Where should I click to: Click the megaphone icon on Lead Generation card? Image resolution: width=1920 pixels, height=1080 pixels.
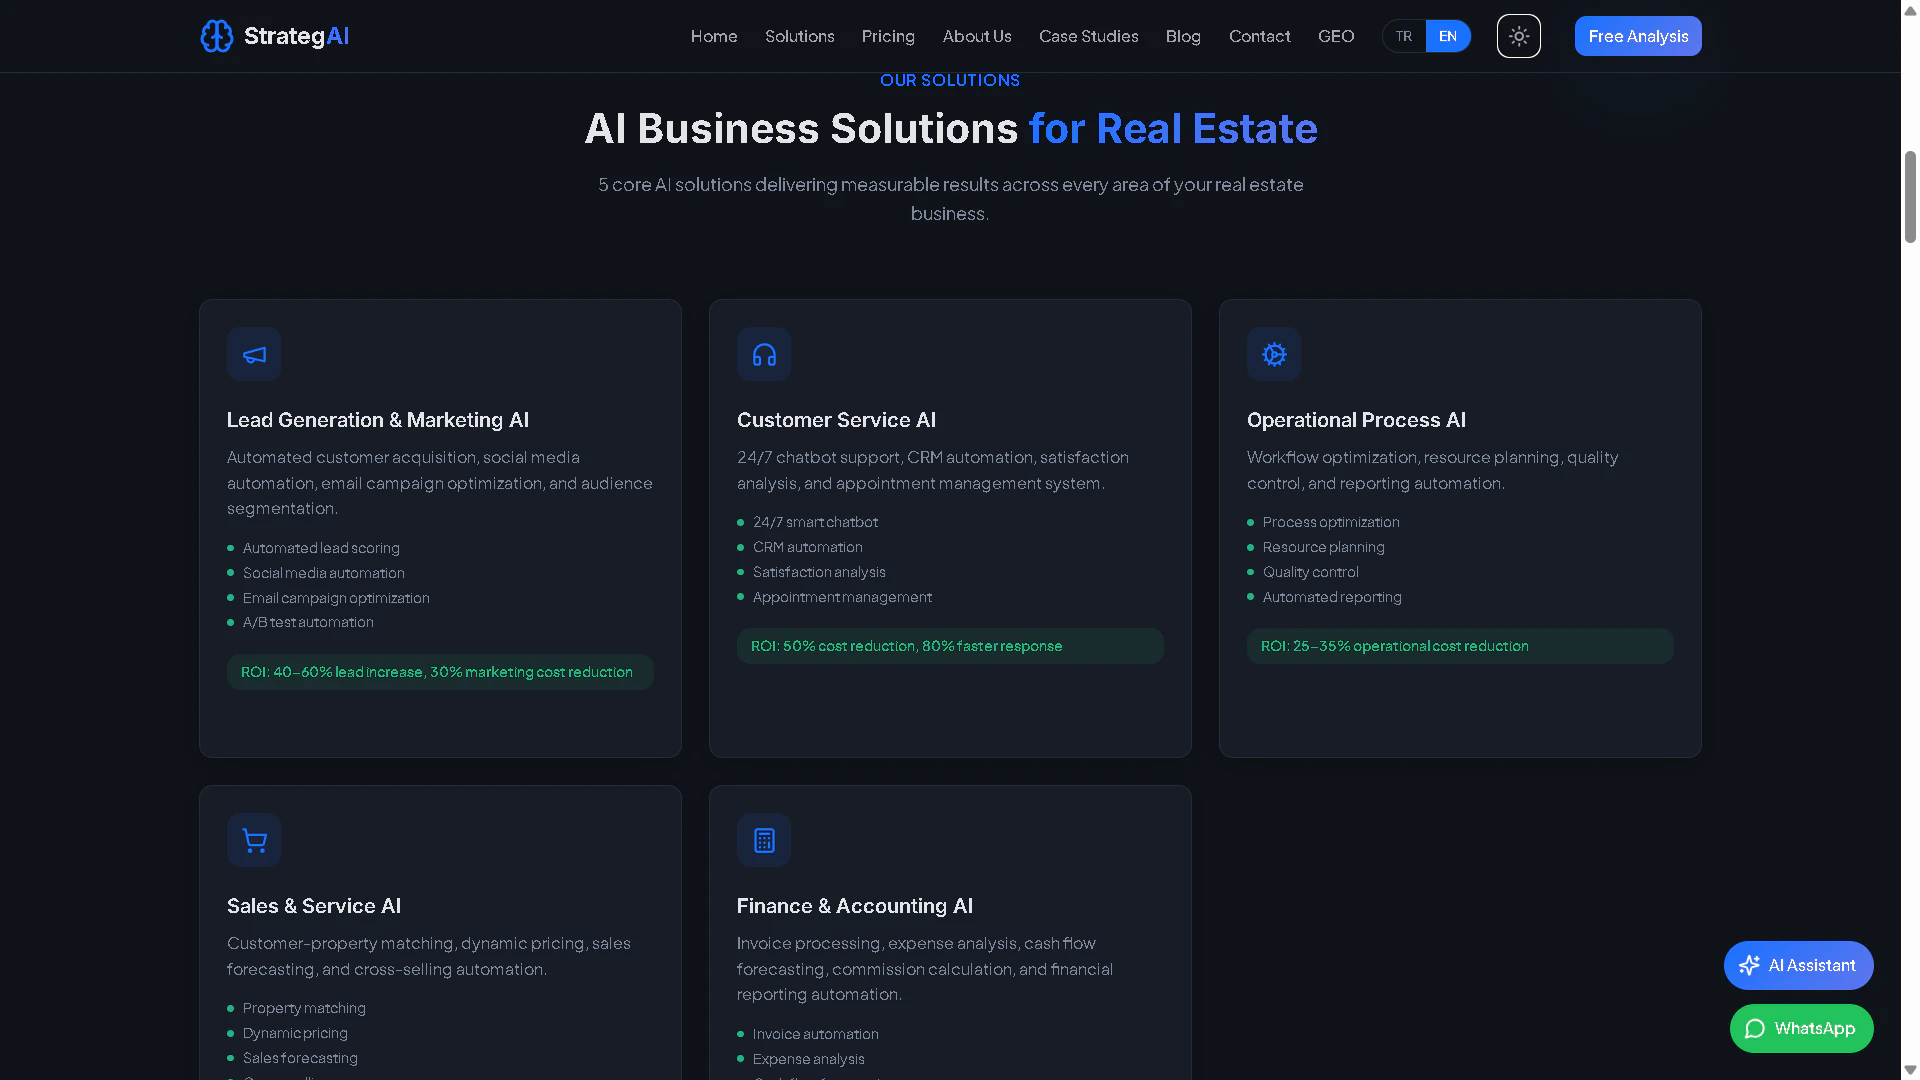(x=254, y=354)
